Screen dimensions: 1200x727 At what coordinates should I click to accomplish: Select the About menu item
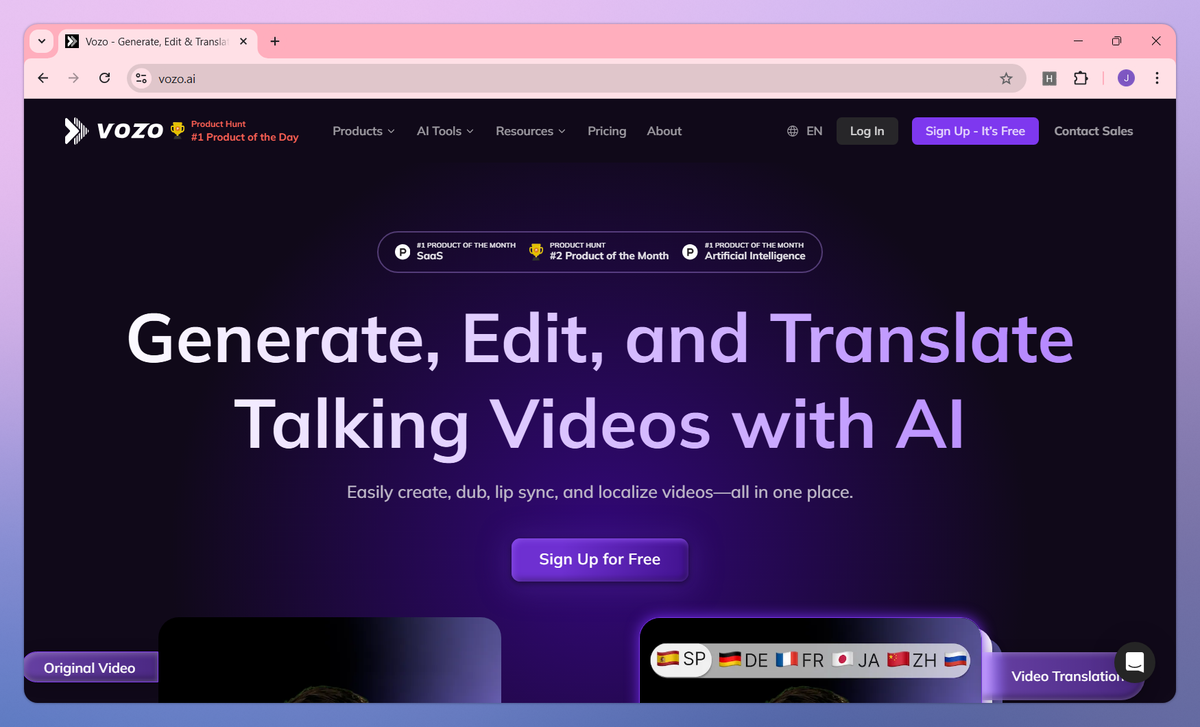click(x=663, y=130)
